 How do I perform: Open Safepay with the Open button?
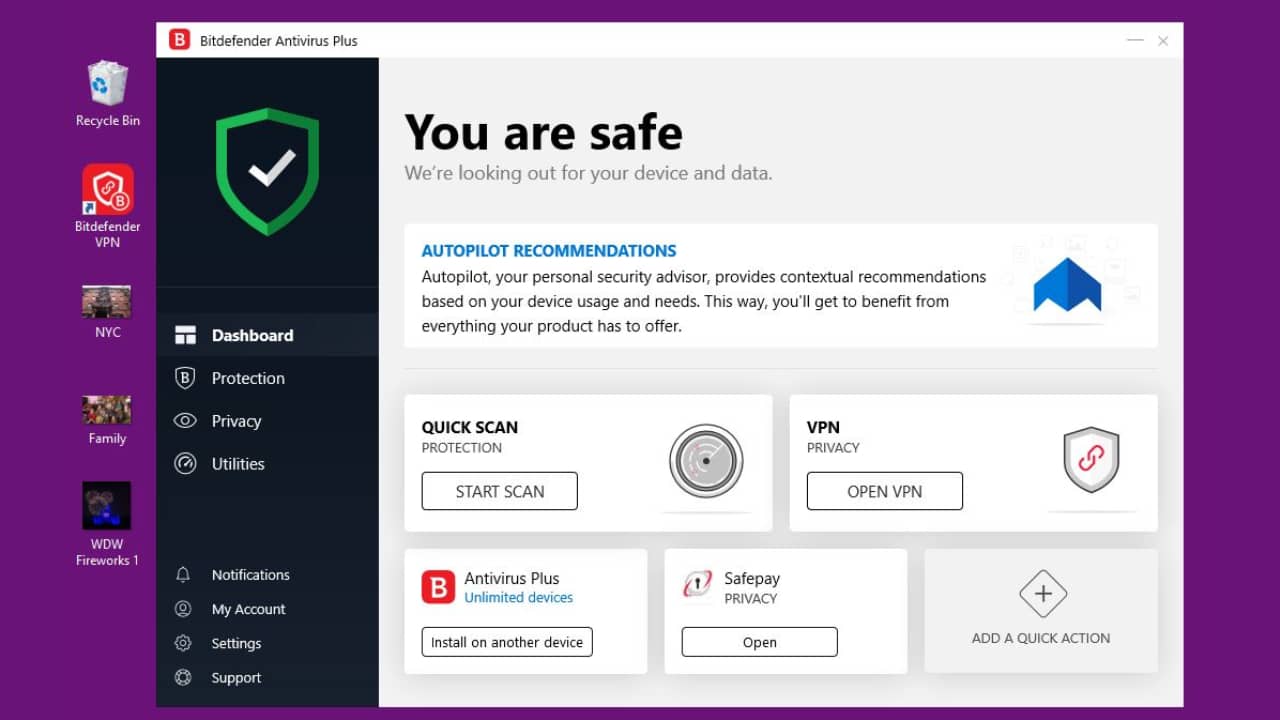(x=760, y=642)
